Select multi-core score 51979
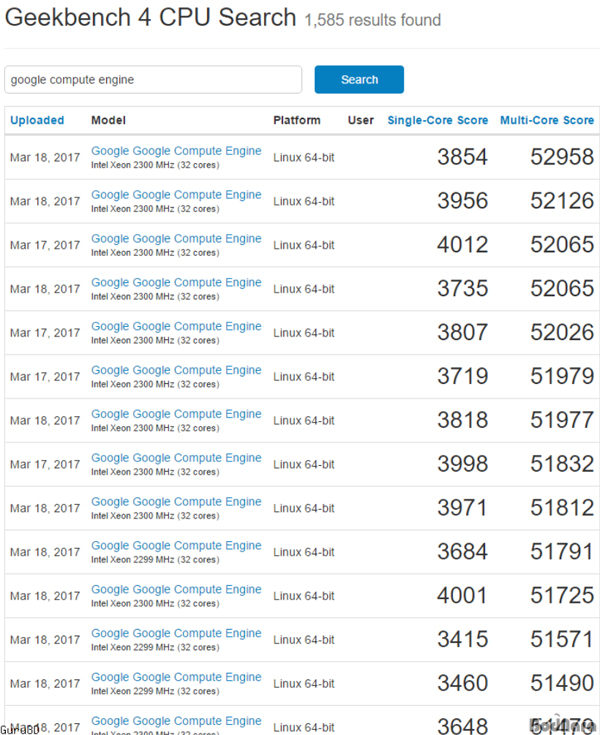 [x=562, y=376]
